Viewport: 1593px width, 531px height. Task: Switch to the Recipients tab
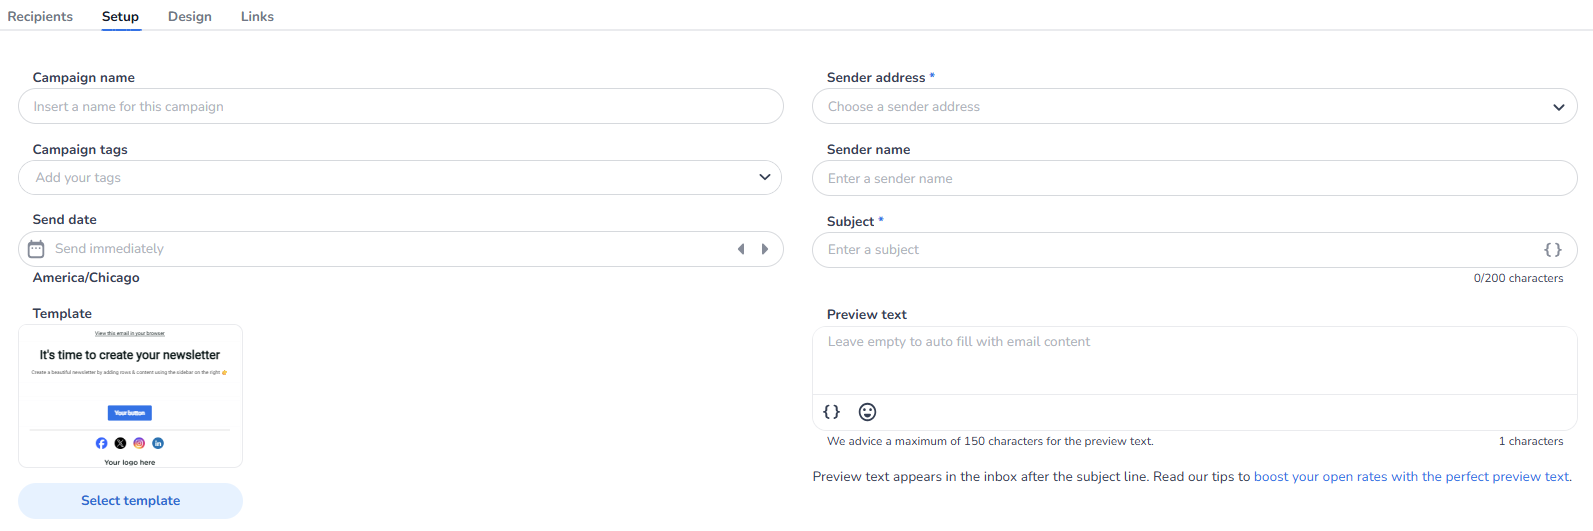click(40, 16)
